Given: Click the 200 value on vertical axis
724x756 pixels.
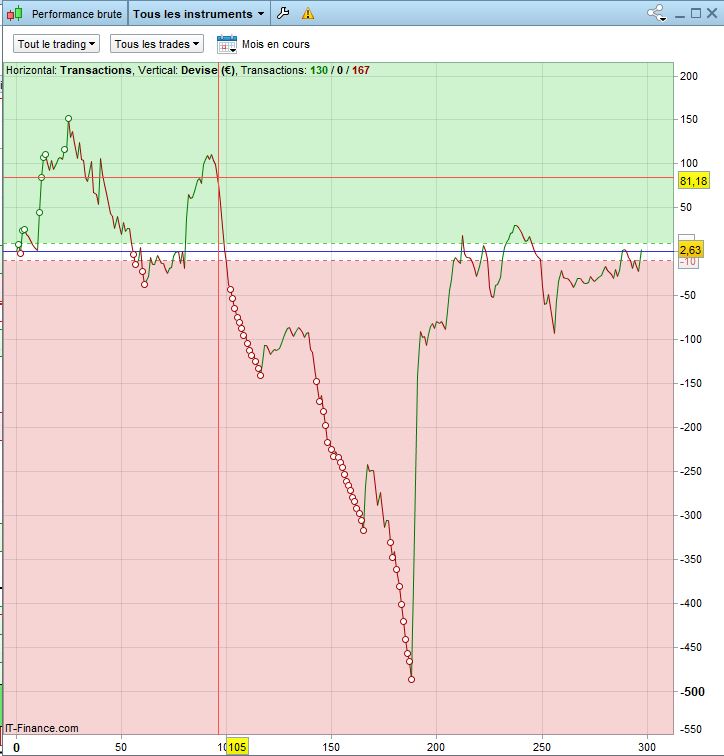Looking at the screenshot, I should click(x=688, y=76).
